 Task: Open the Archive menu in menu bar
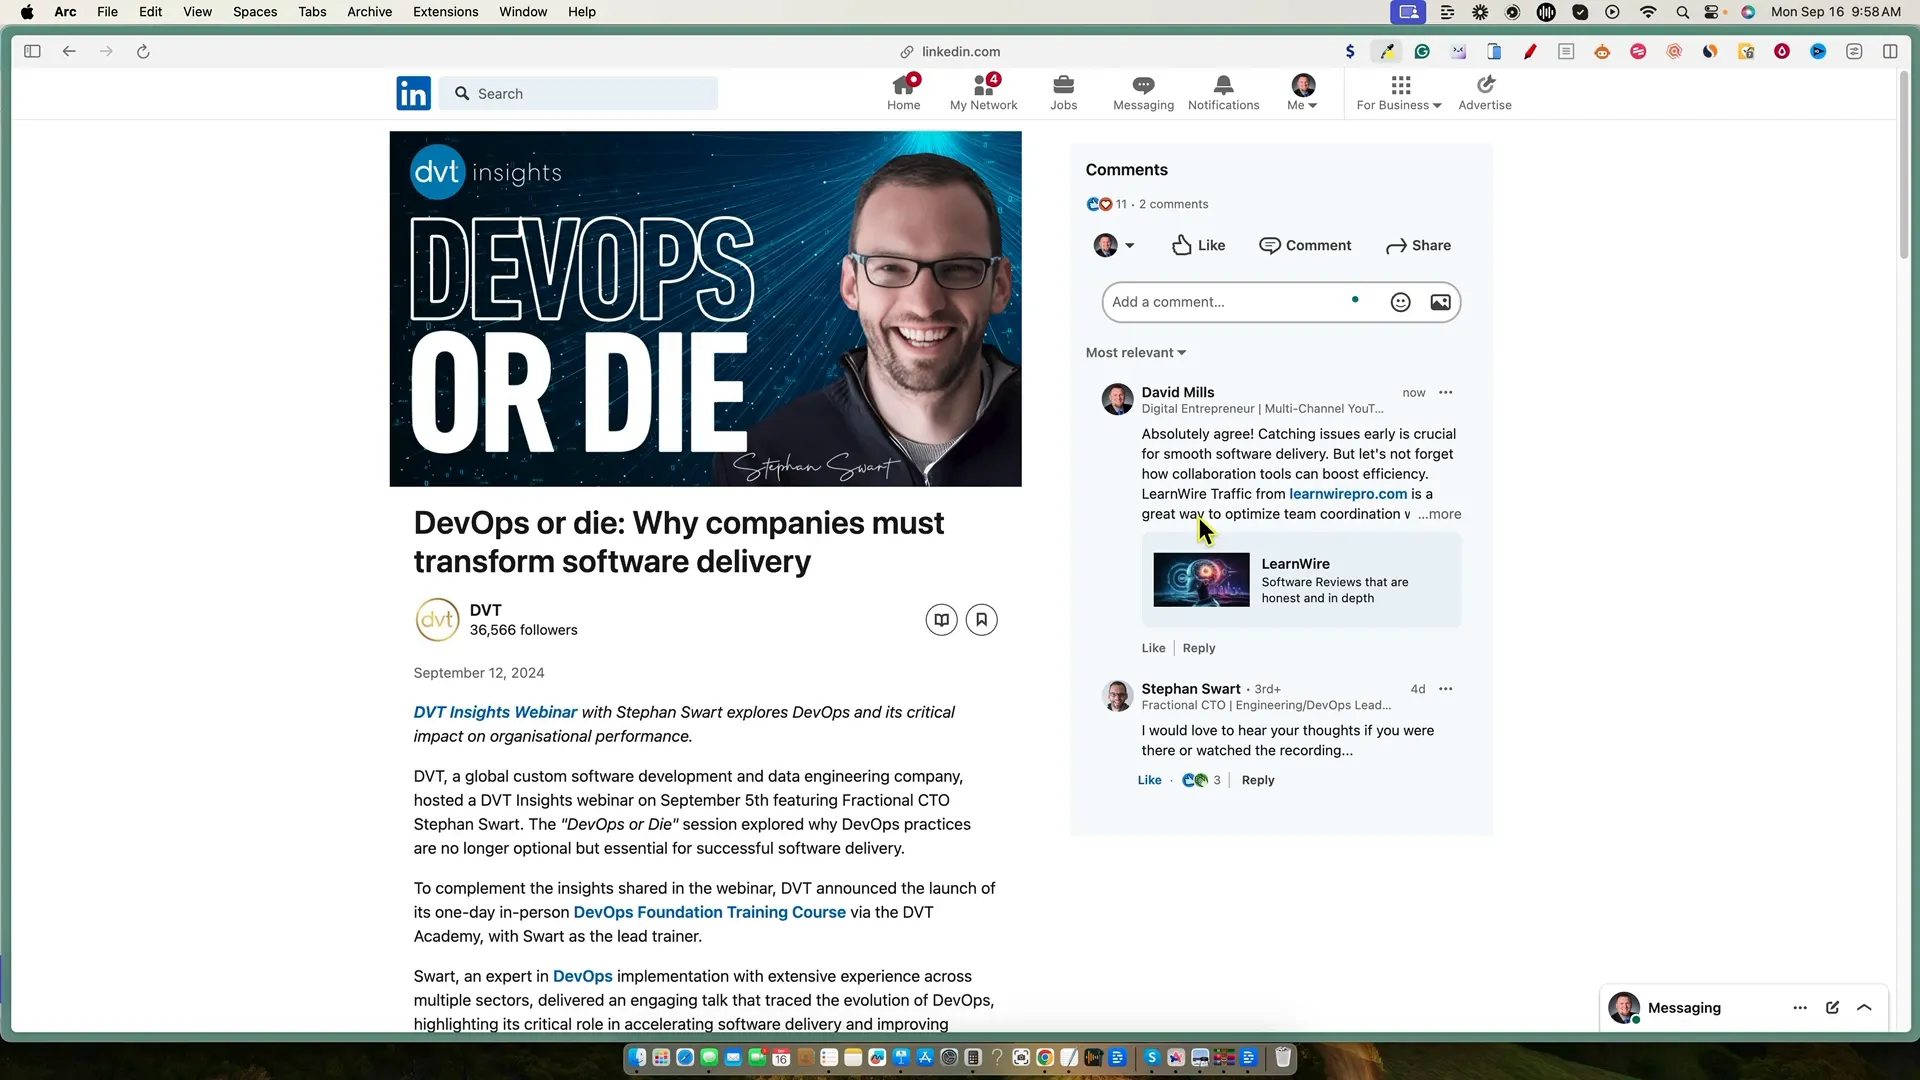click(369, 12)
